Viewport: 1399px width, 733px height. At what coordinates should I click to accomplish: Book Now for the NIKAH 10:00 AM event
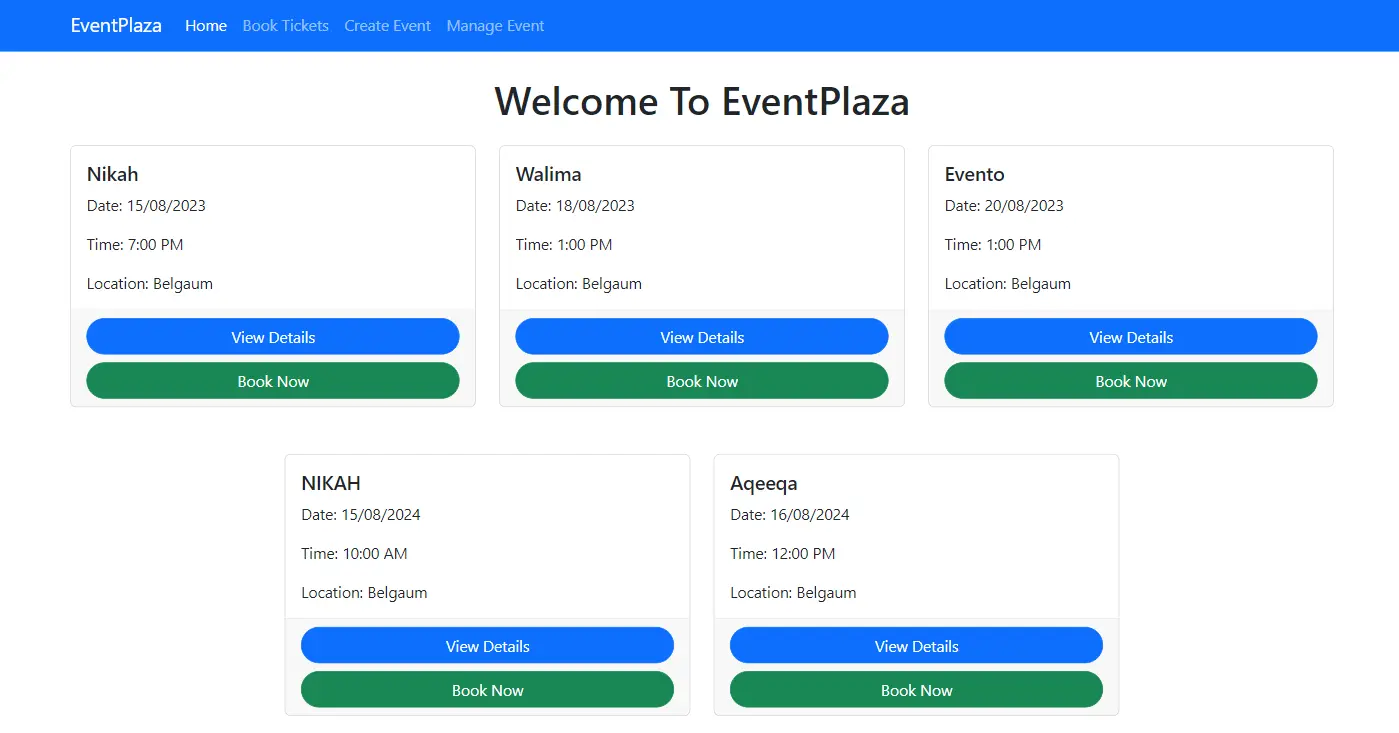(487, 690)
